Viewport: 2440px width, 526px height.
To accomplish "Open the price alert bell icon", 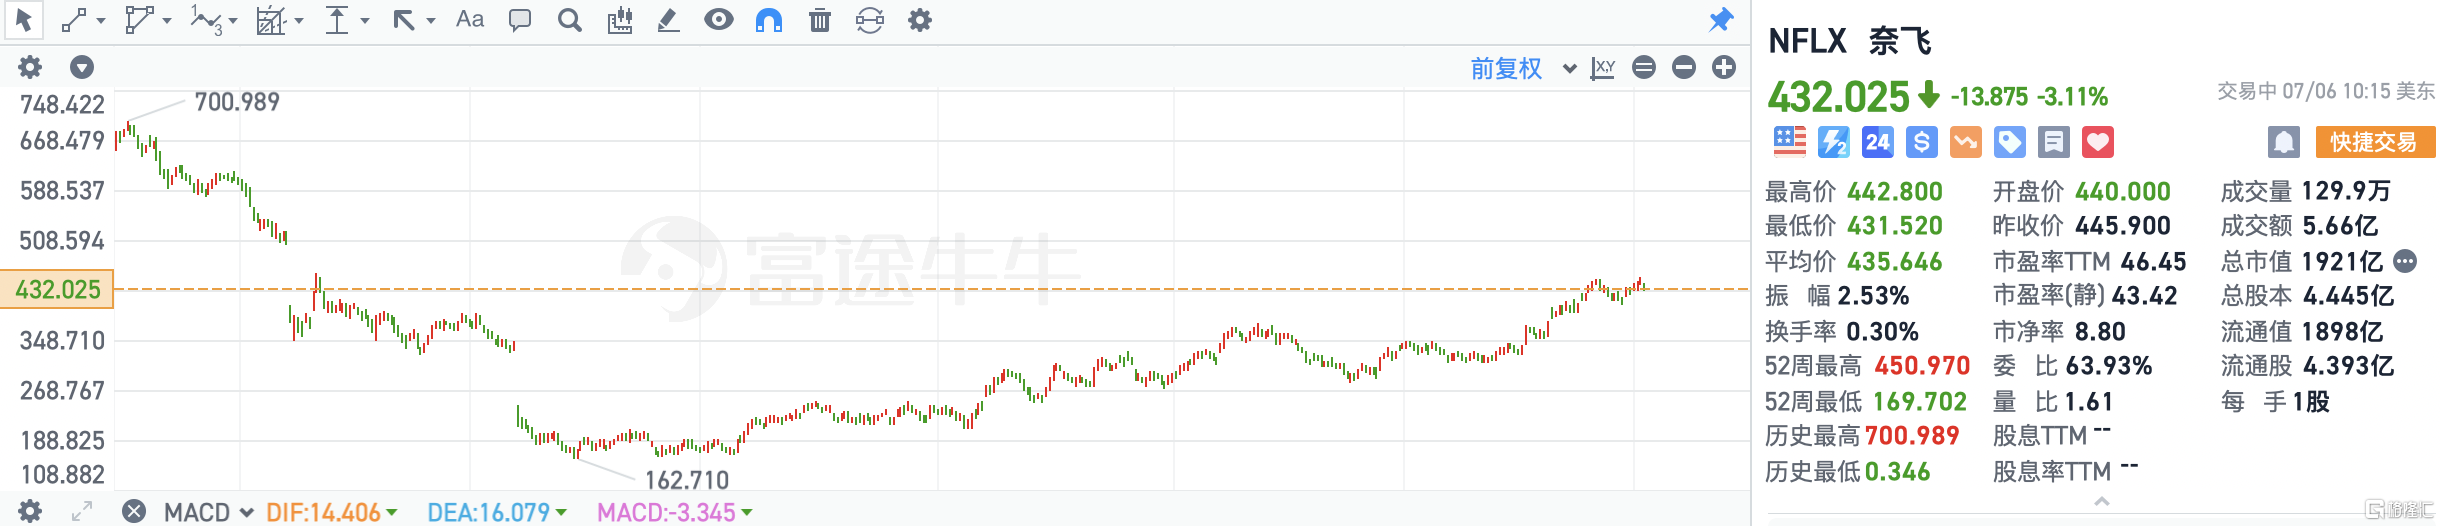I will [x=2284, y=142].
